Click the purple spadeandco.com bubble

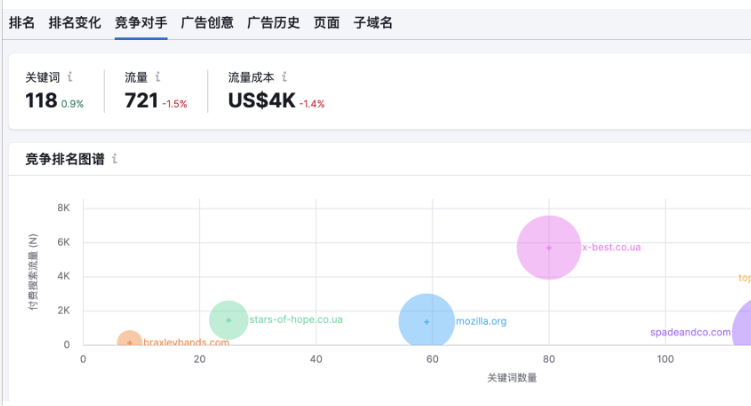(x=742, y=328)
